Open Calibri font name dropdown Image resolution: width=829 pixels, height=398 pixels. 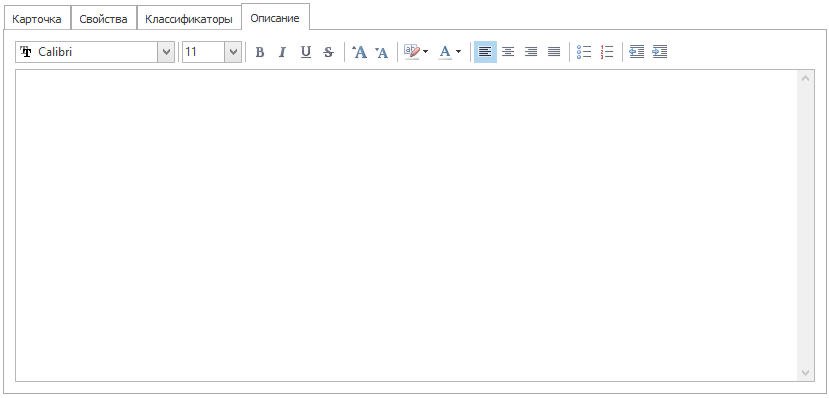pos(167,52)
